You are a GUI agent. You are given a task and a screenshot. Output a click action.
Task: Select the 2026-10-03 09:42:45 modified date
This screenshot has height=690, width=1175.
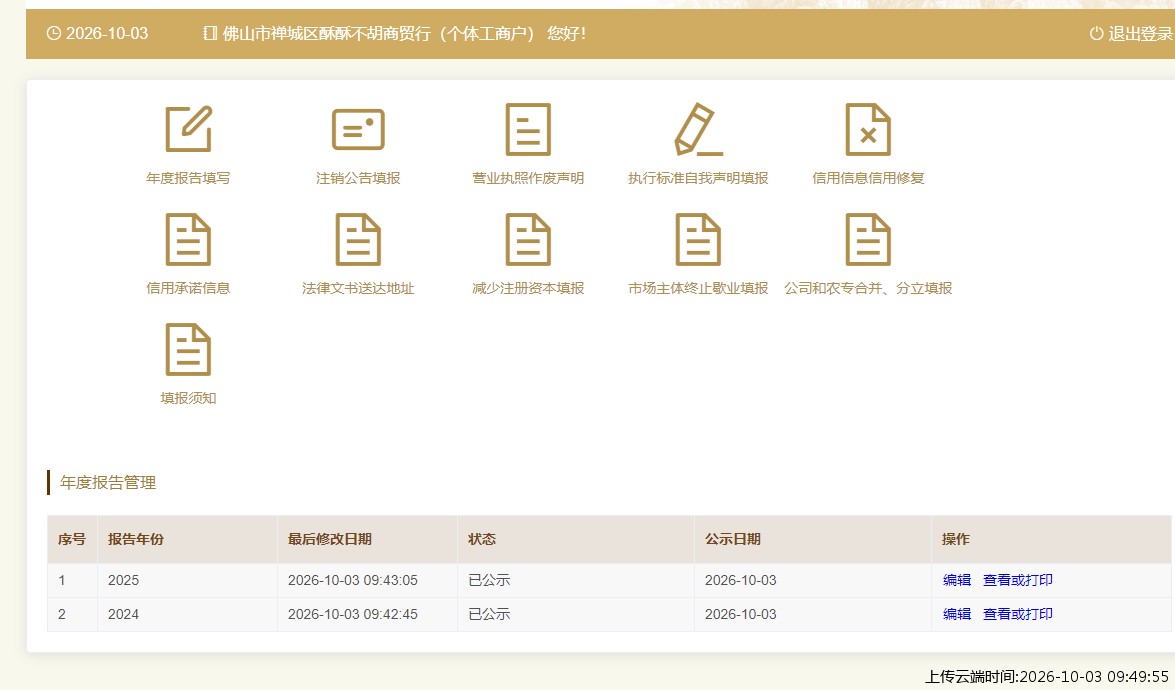pos(353,614)
